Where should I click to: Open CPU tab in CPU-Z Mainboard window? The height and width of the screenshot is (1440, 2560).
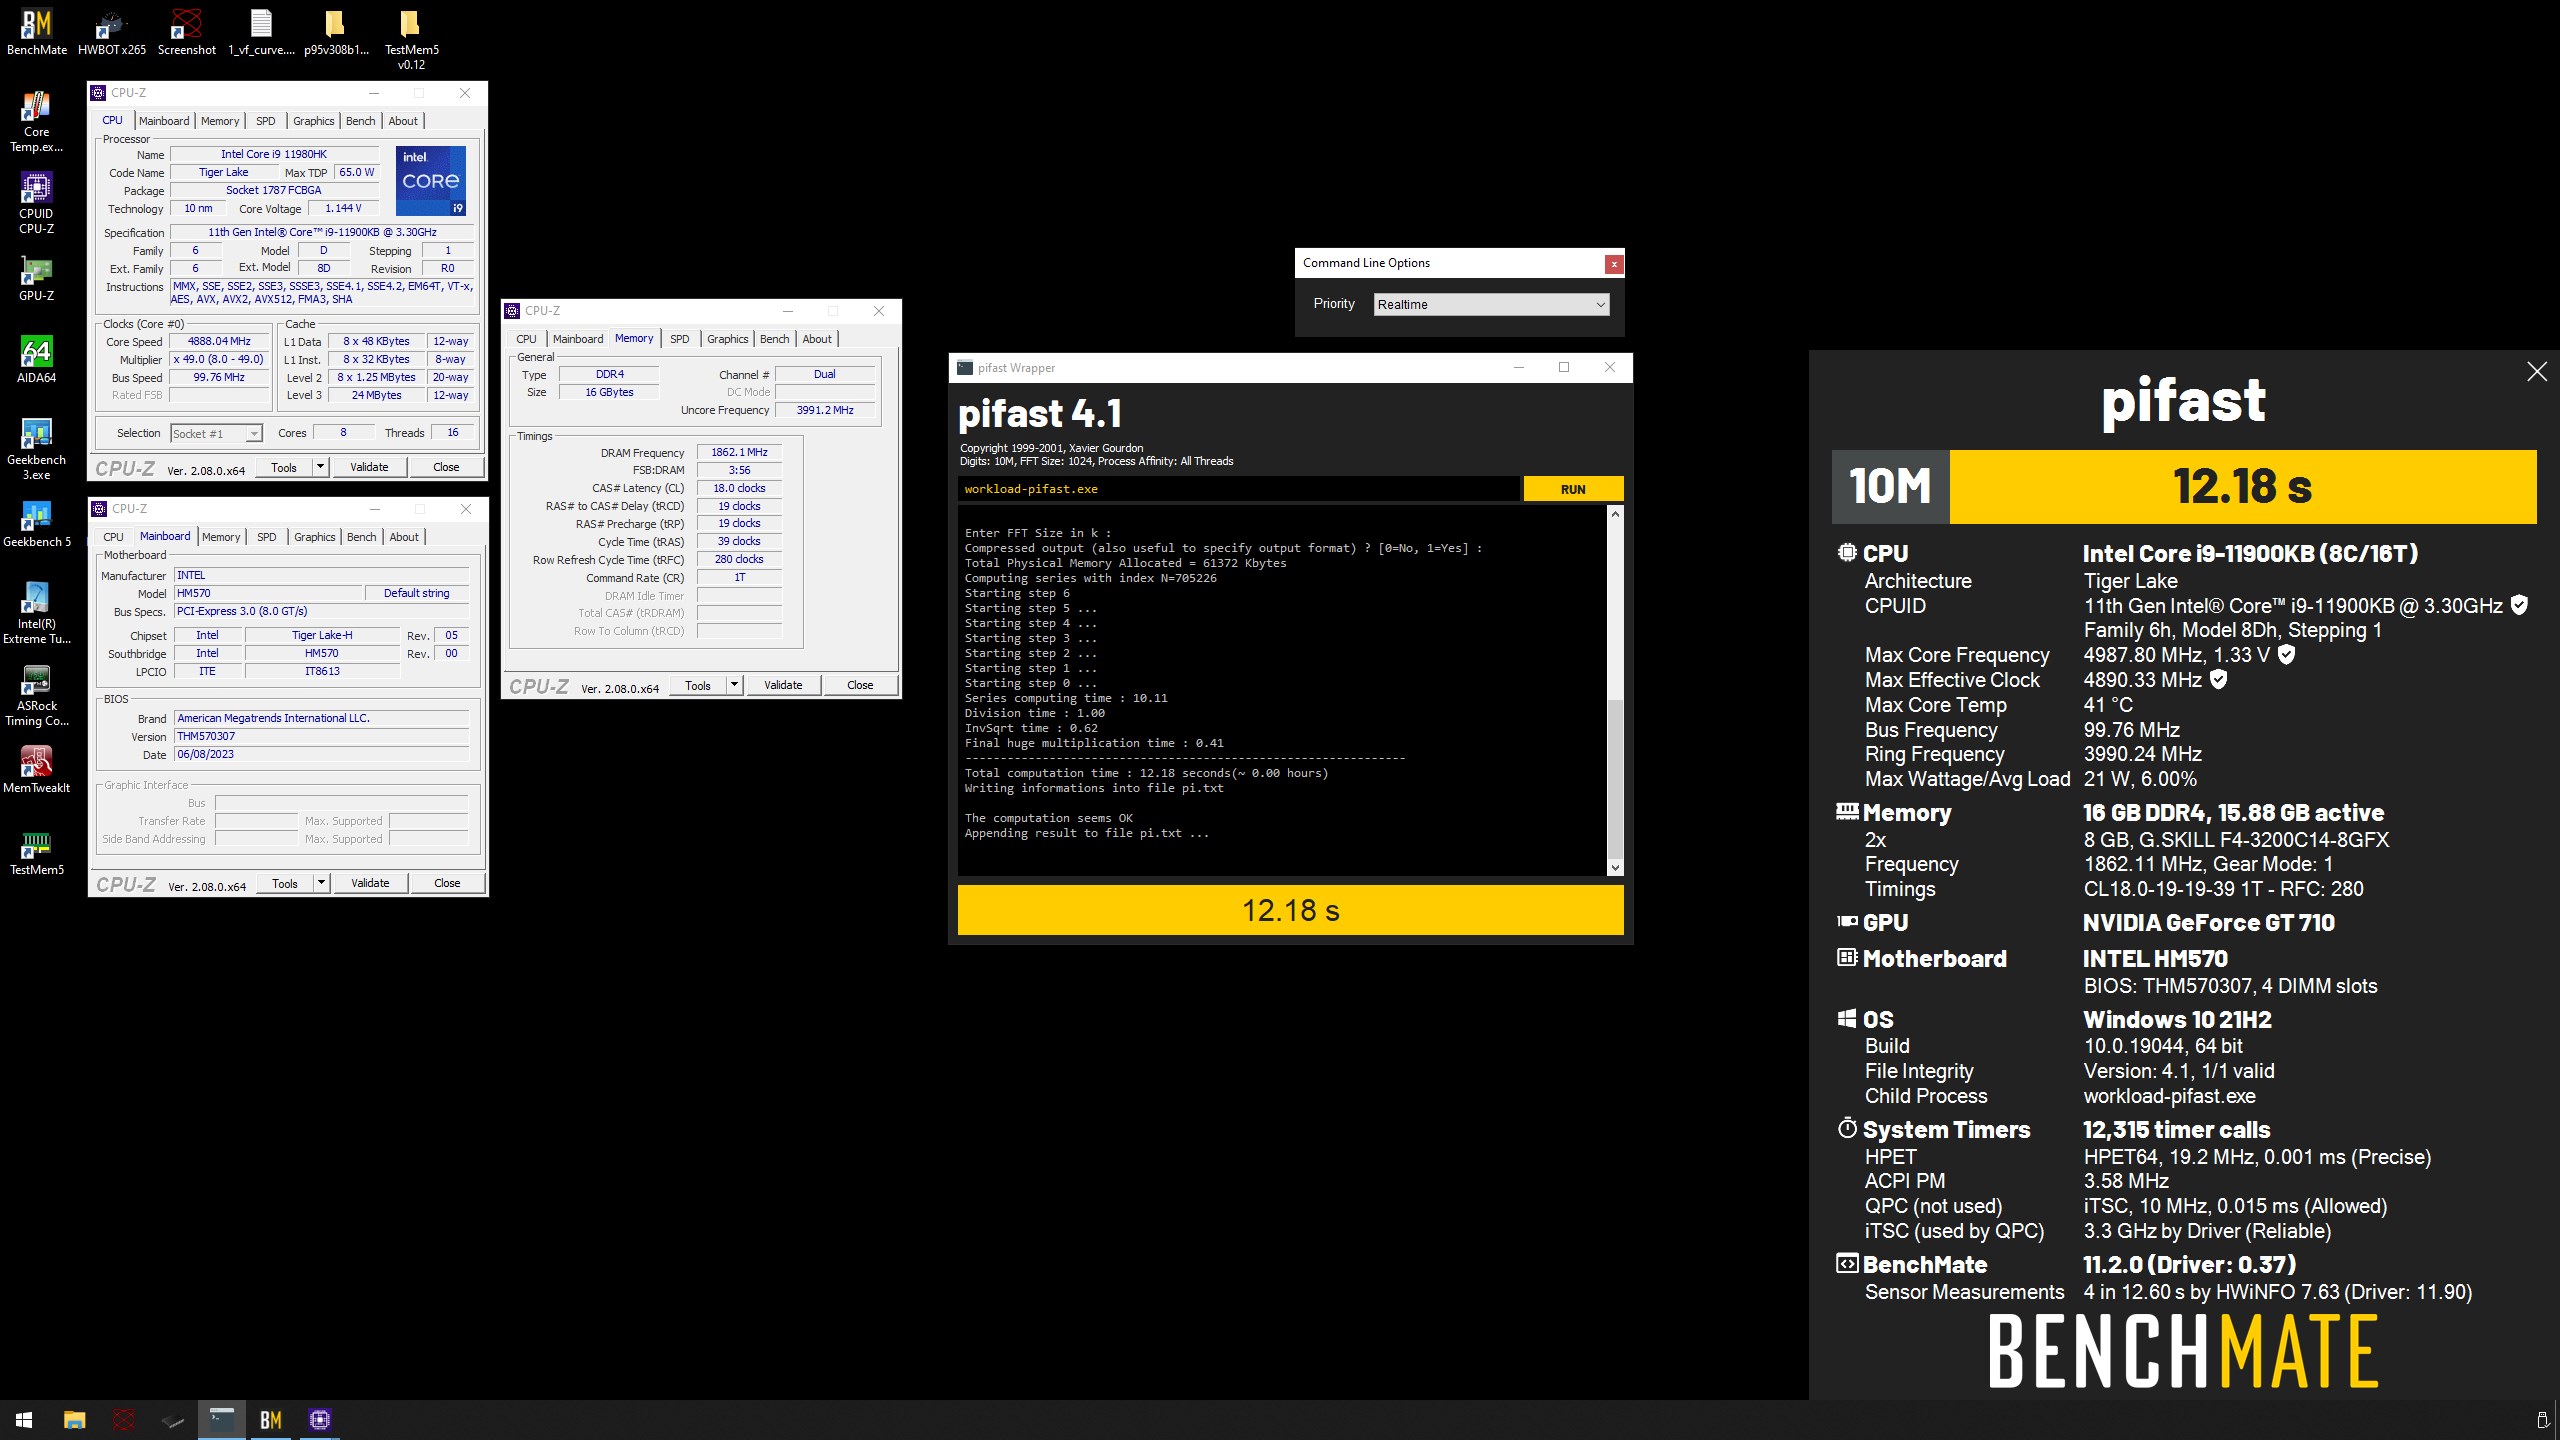click(x=114, y=537)
